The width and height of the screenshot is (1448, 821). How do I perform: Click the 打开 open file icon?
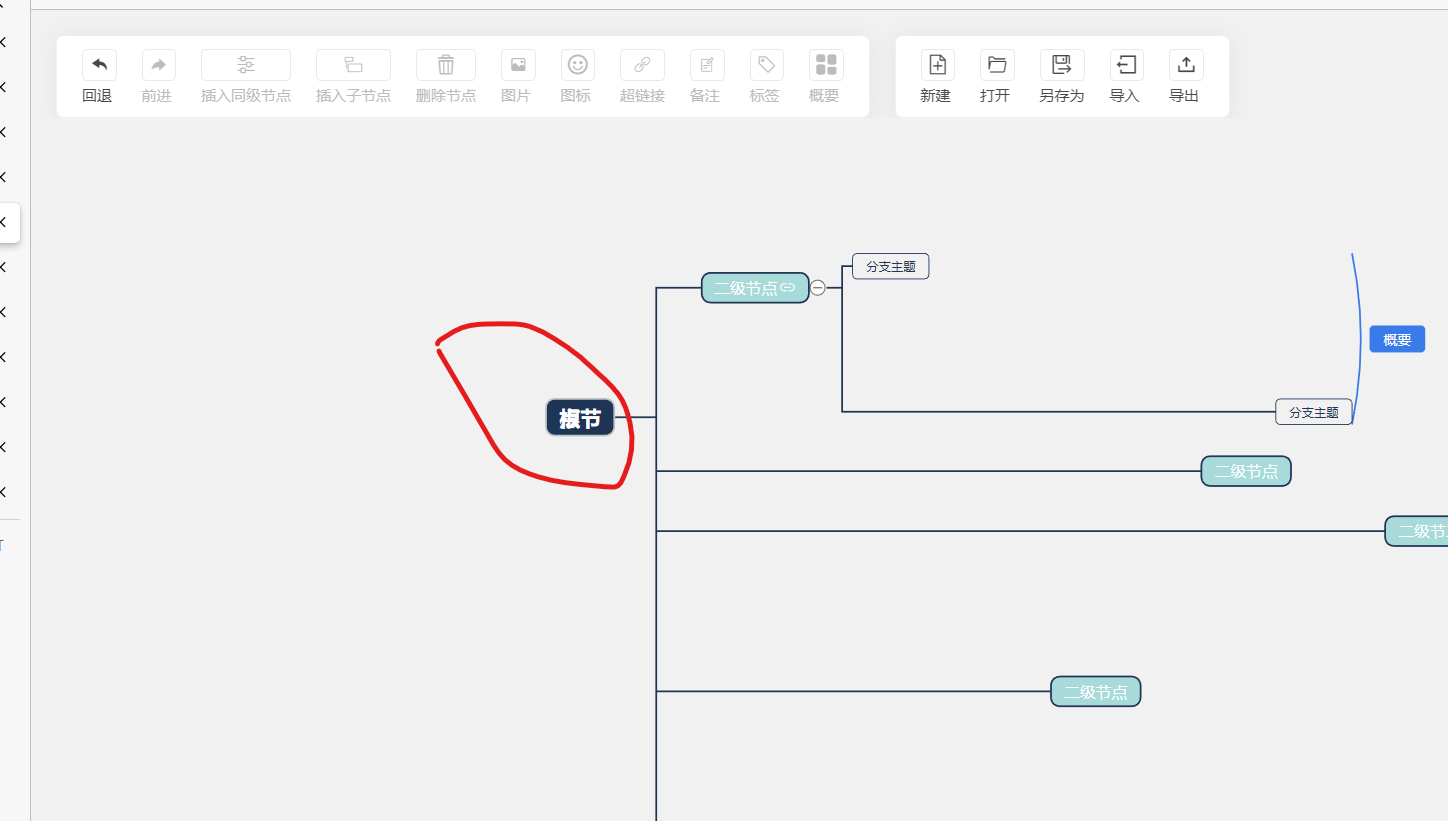(996, 64)
